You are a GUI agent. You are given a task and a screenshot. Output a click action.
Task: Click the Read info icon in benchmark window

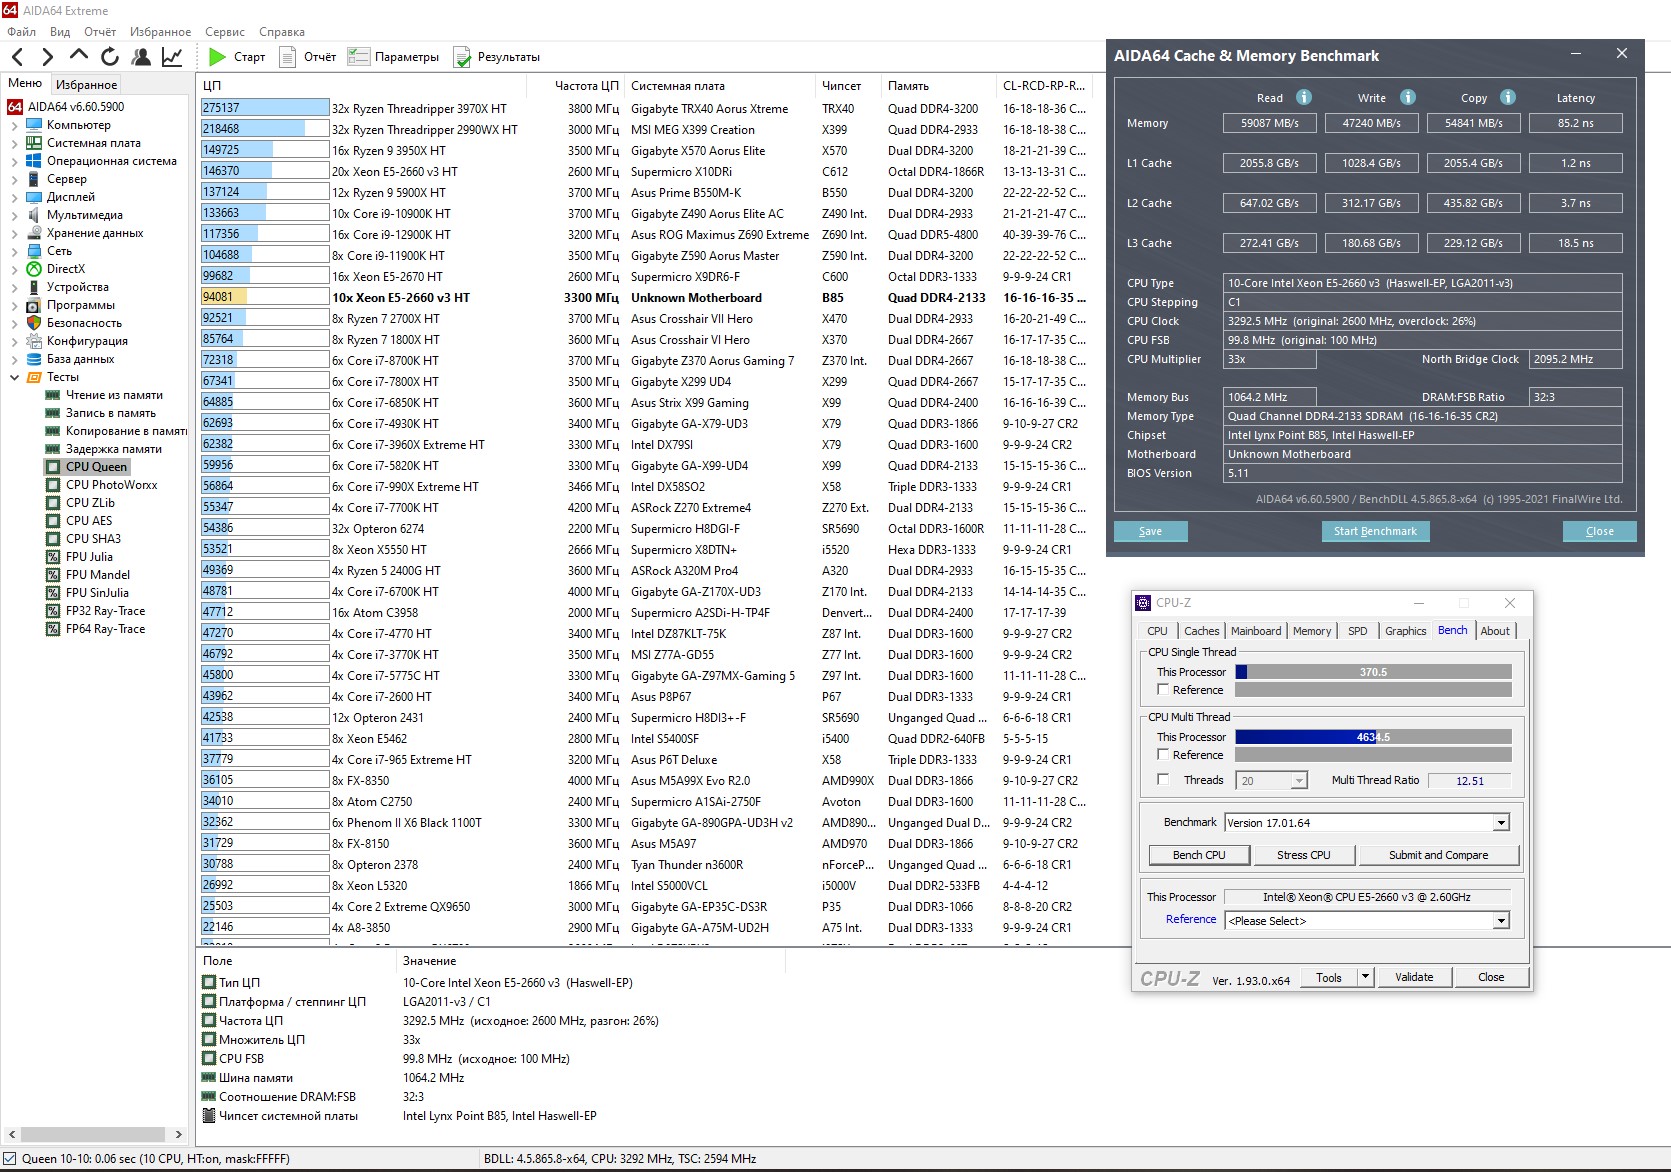tap(1304, 97)
